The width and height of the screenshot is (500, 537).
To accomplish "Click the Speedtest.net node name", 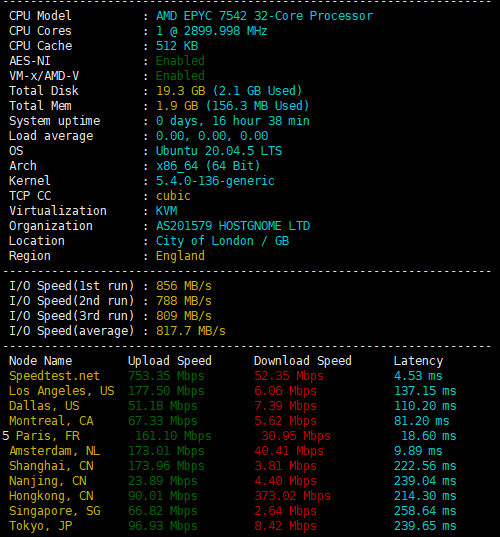I will 54,376.
